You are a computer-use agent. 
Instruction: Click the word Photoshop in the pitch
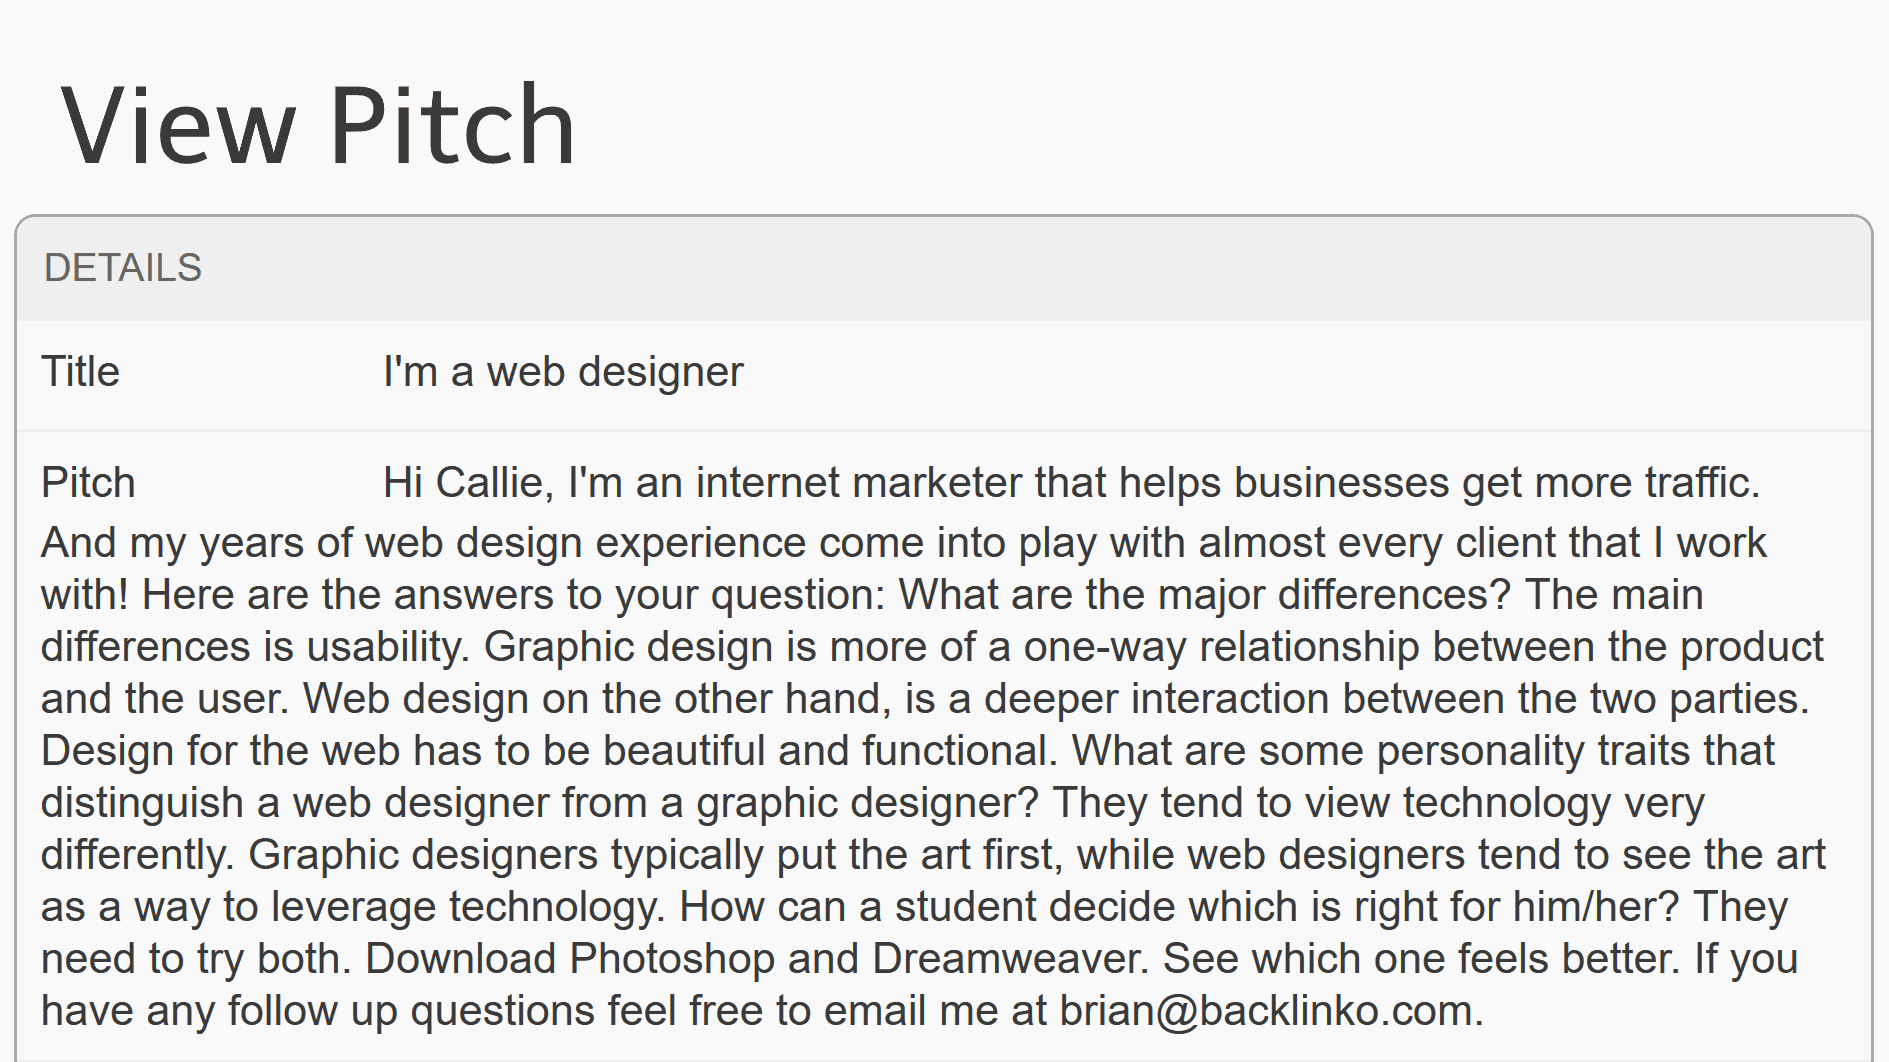(672, 959)
